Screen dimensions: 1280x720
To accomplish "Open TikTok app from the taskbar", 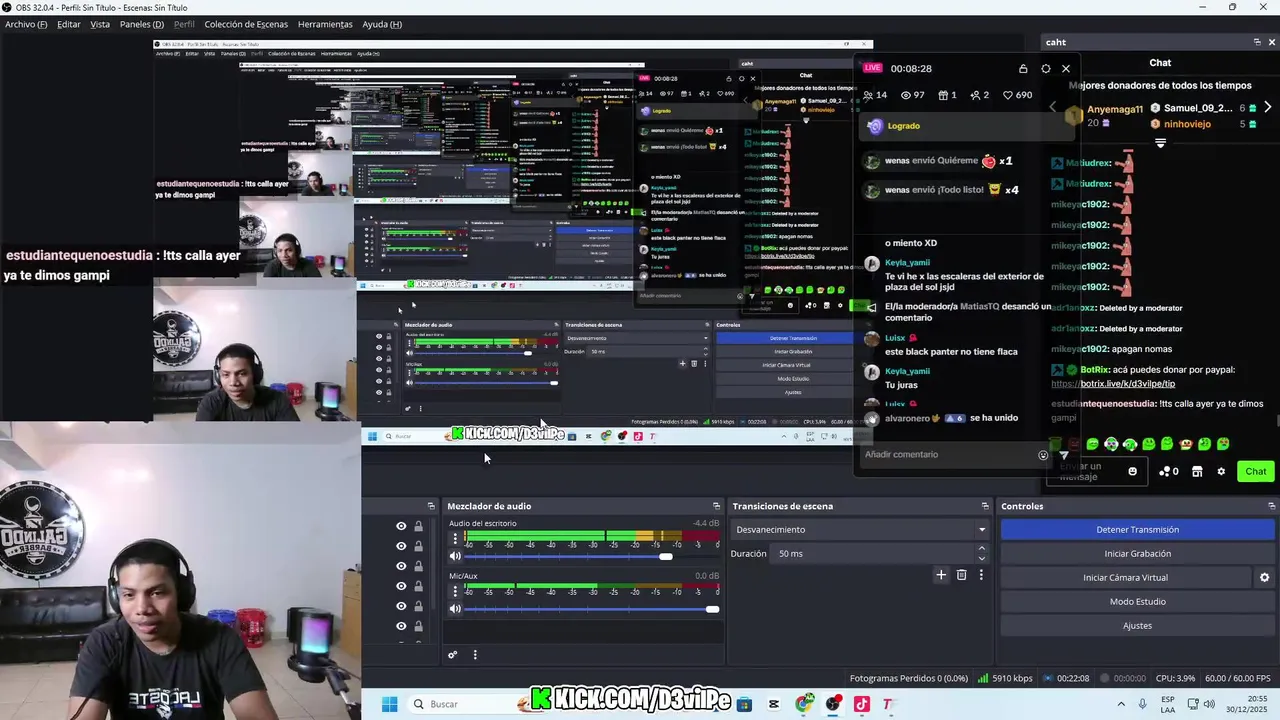I will pos(861,704).
